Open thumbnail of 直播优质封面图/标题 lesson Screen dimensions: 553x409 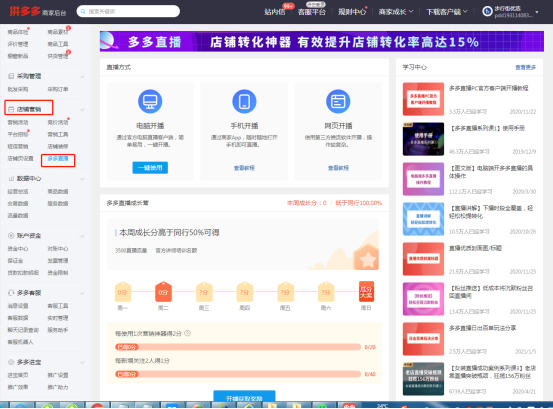pyautogui.click(x=423, y=259)
